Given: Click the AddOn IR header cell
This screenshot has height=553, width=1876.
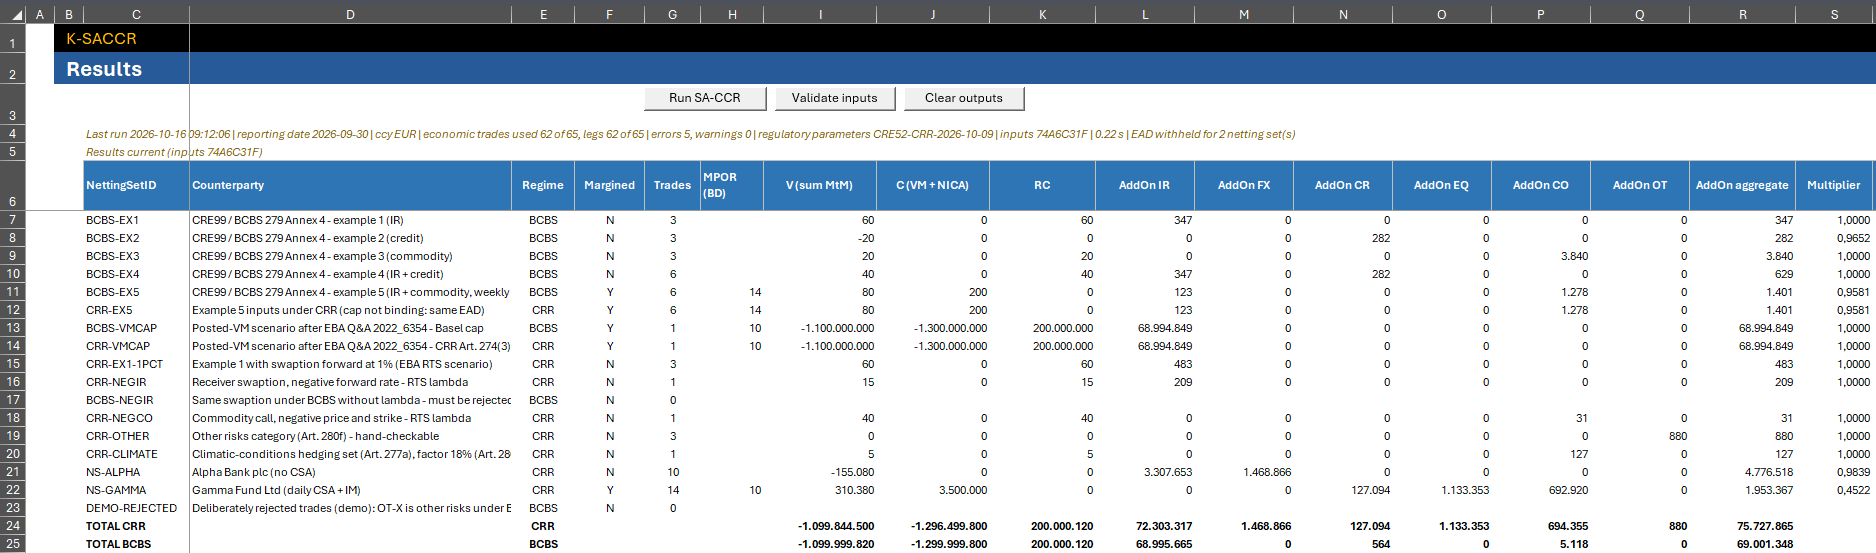Looking at the screenshot, I should pyautogui.click(x=1145, y=185).
